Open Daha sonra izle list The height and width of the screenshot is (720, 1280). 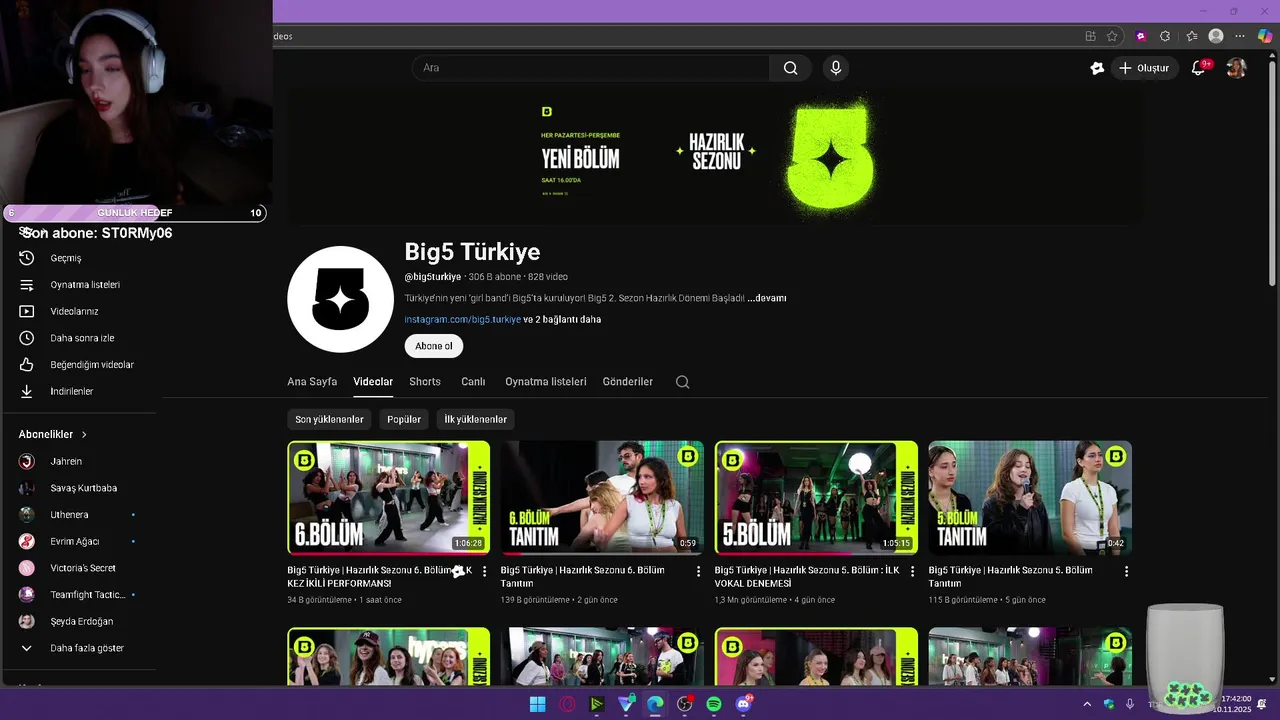(x=80, y=338)
